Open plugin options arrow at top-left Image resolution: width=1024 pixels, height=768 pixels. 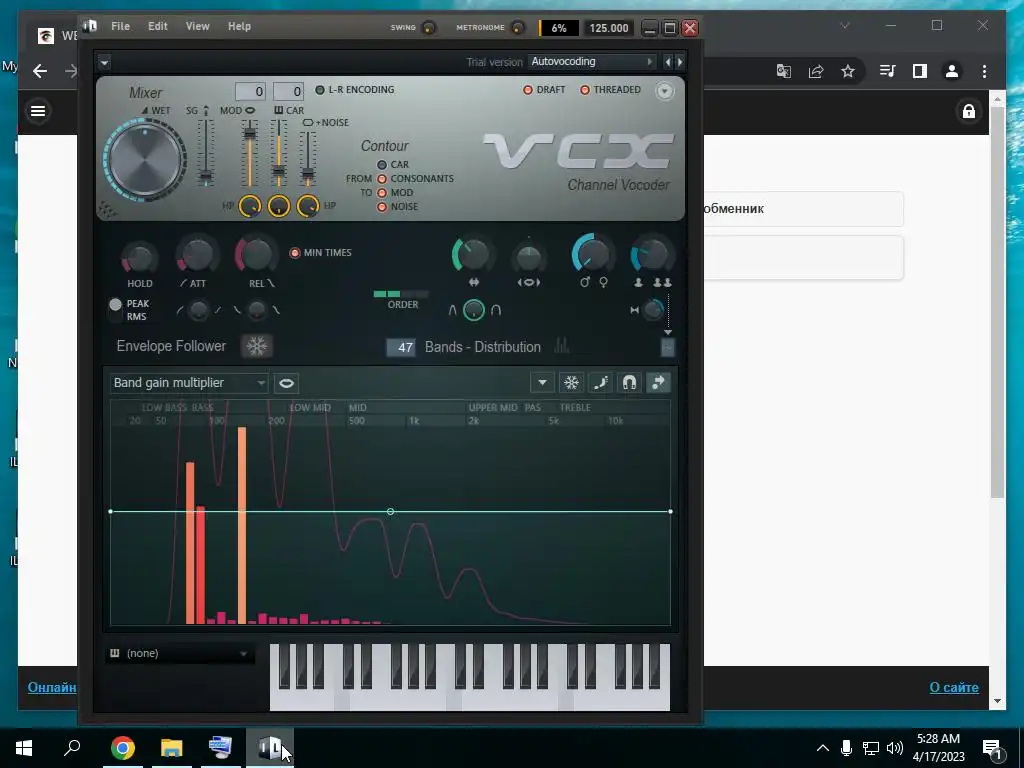104,63
